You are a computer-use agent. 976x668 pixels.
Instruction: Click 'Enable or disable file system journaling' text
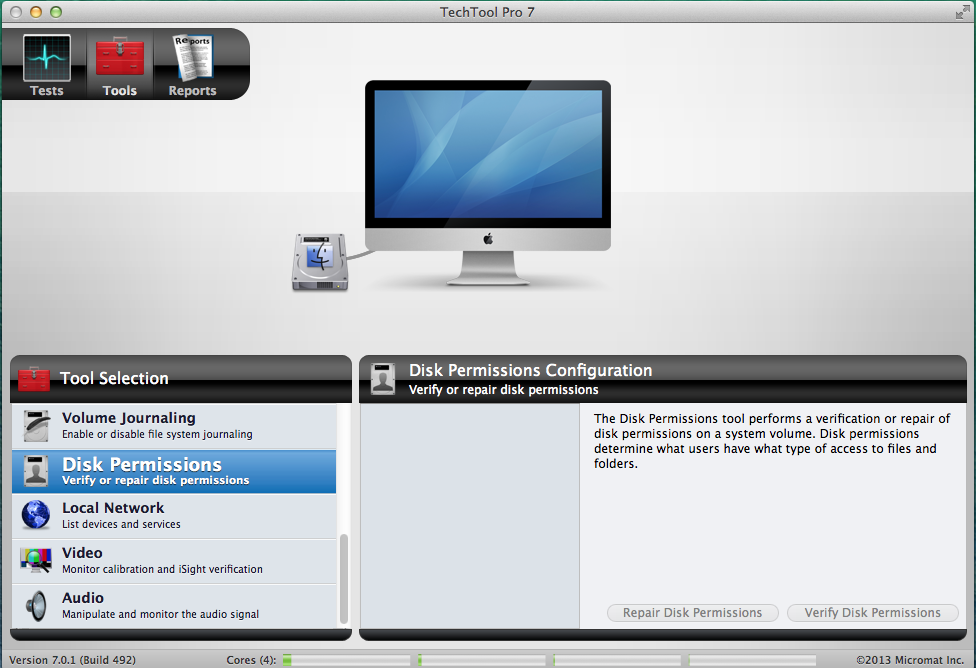point(157,435)
